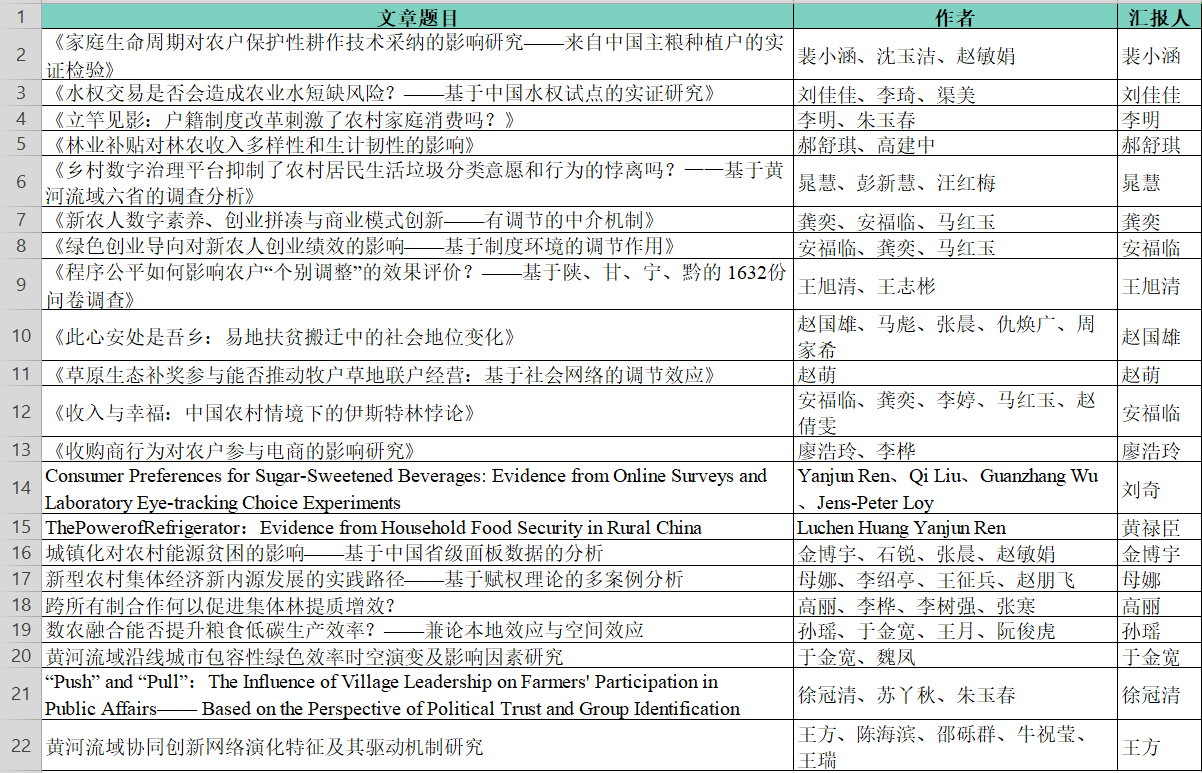
Task: Select row 2 by its row number
Action: [21, 55]
